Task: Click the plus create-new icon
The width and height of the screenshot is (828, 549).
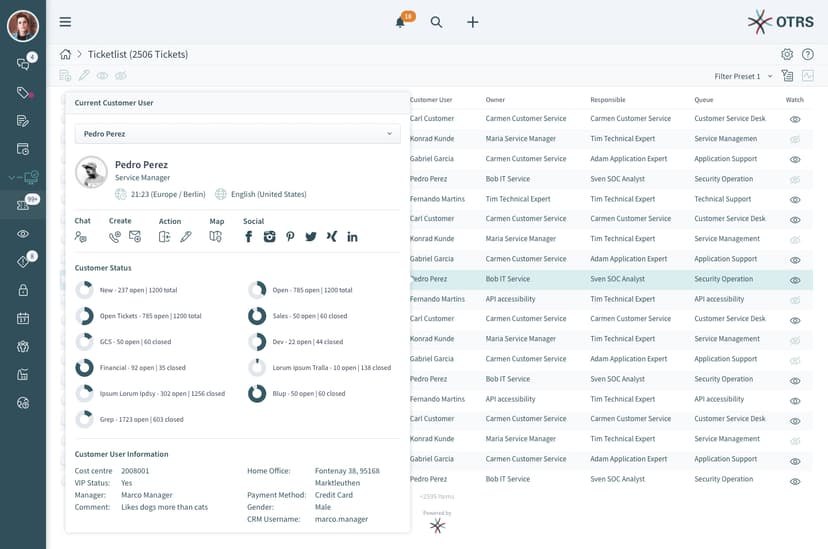Action: (x=473, y=22)
